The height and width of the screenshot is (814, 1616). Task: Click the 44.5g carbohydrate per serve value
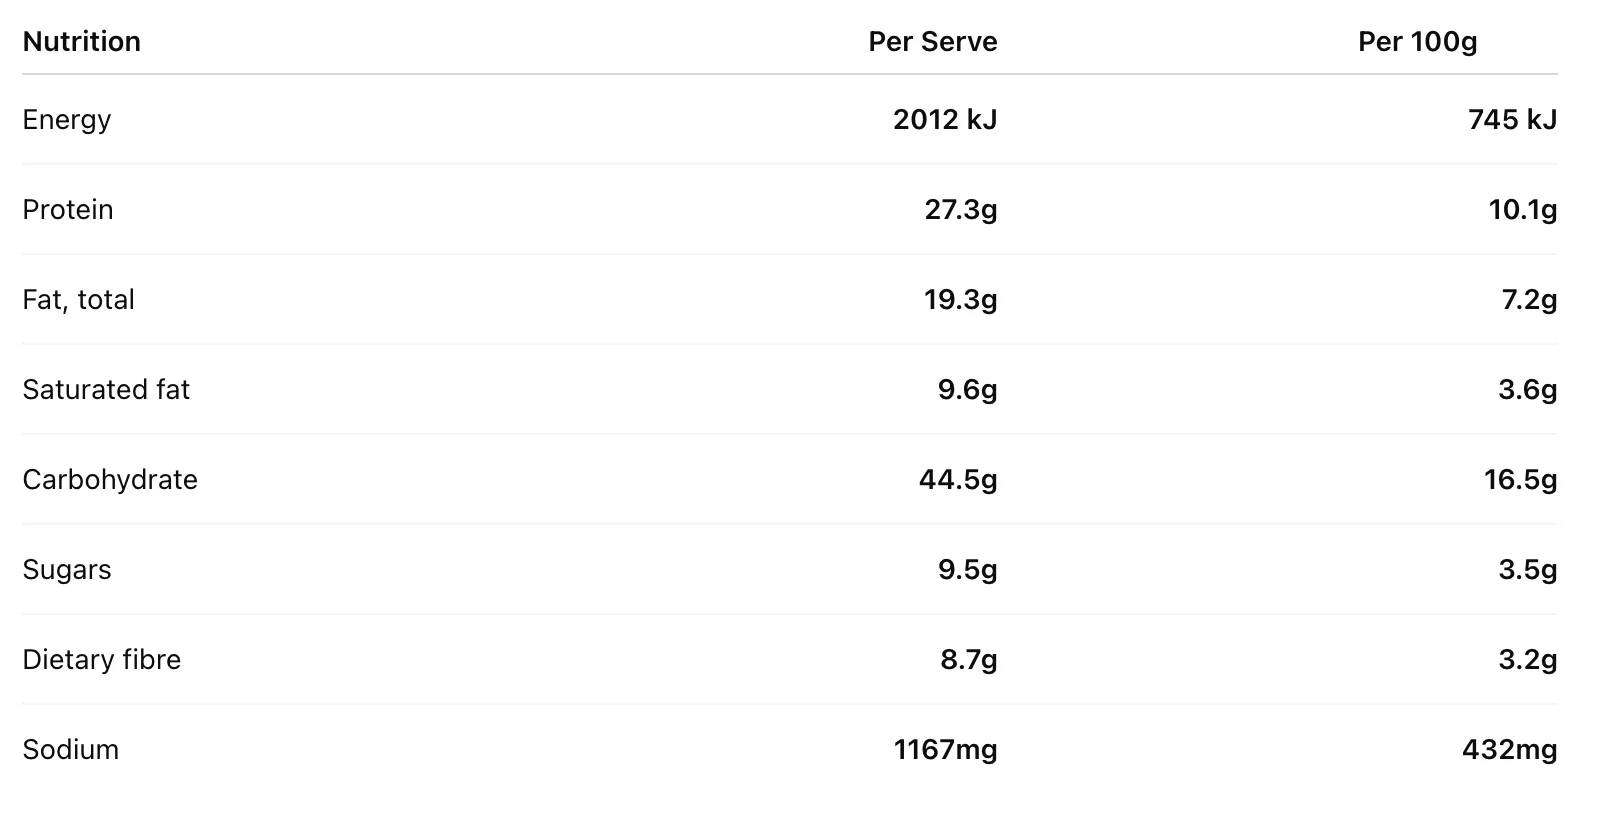click(958, 480)
